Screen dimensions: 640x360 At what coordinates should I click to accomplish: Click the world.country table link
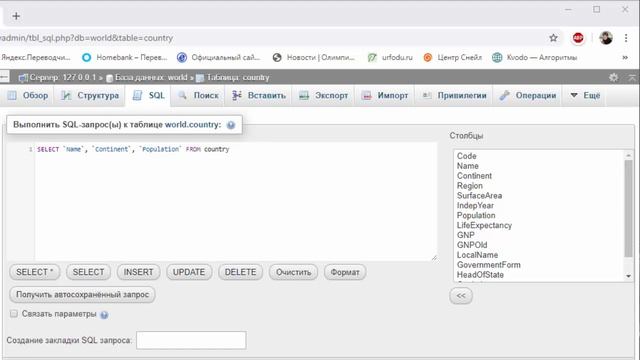[192, 125]
